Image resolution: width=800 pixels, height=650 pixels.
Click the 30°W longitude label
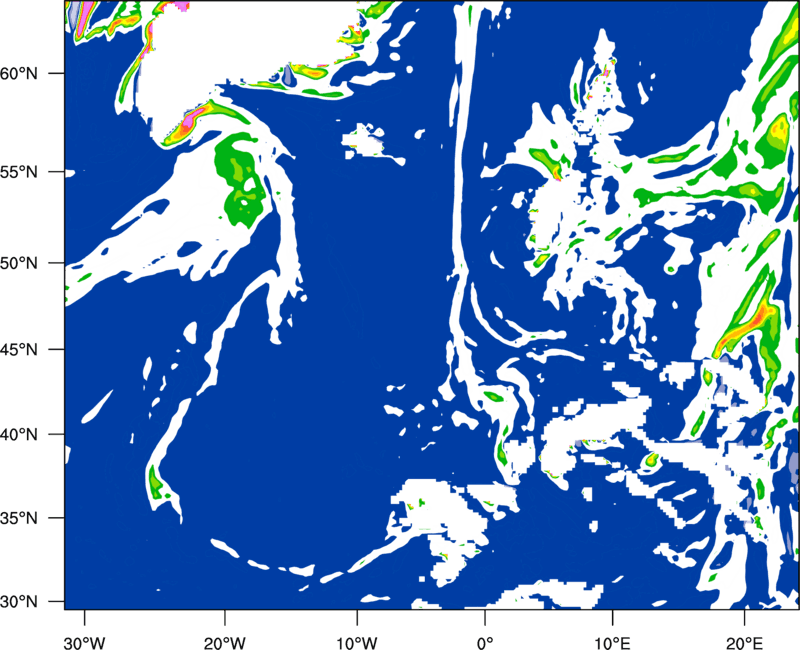point(85,643)
